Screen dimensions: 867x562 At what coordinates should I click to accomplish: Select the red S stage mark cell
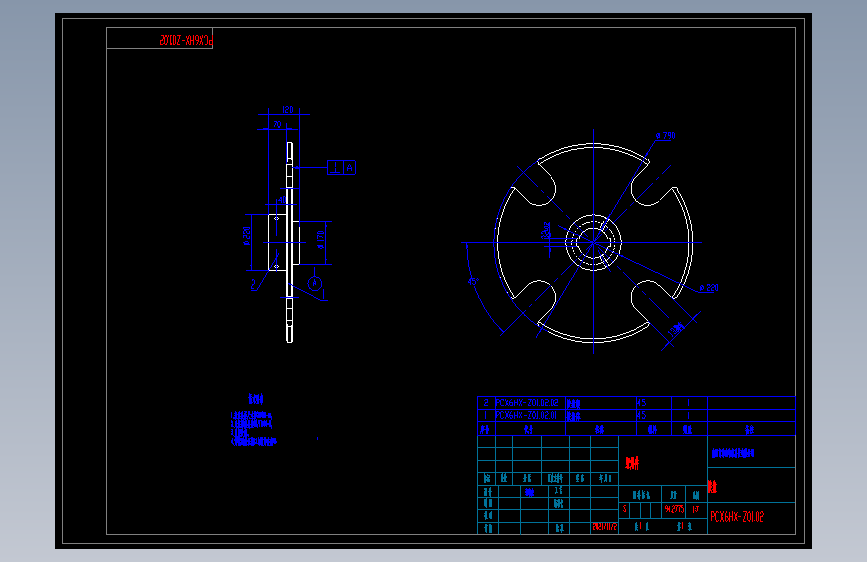(x=625, y=509)
